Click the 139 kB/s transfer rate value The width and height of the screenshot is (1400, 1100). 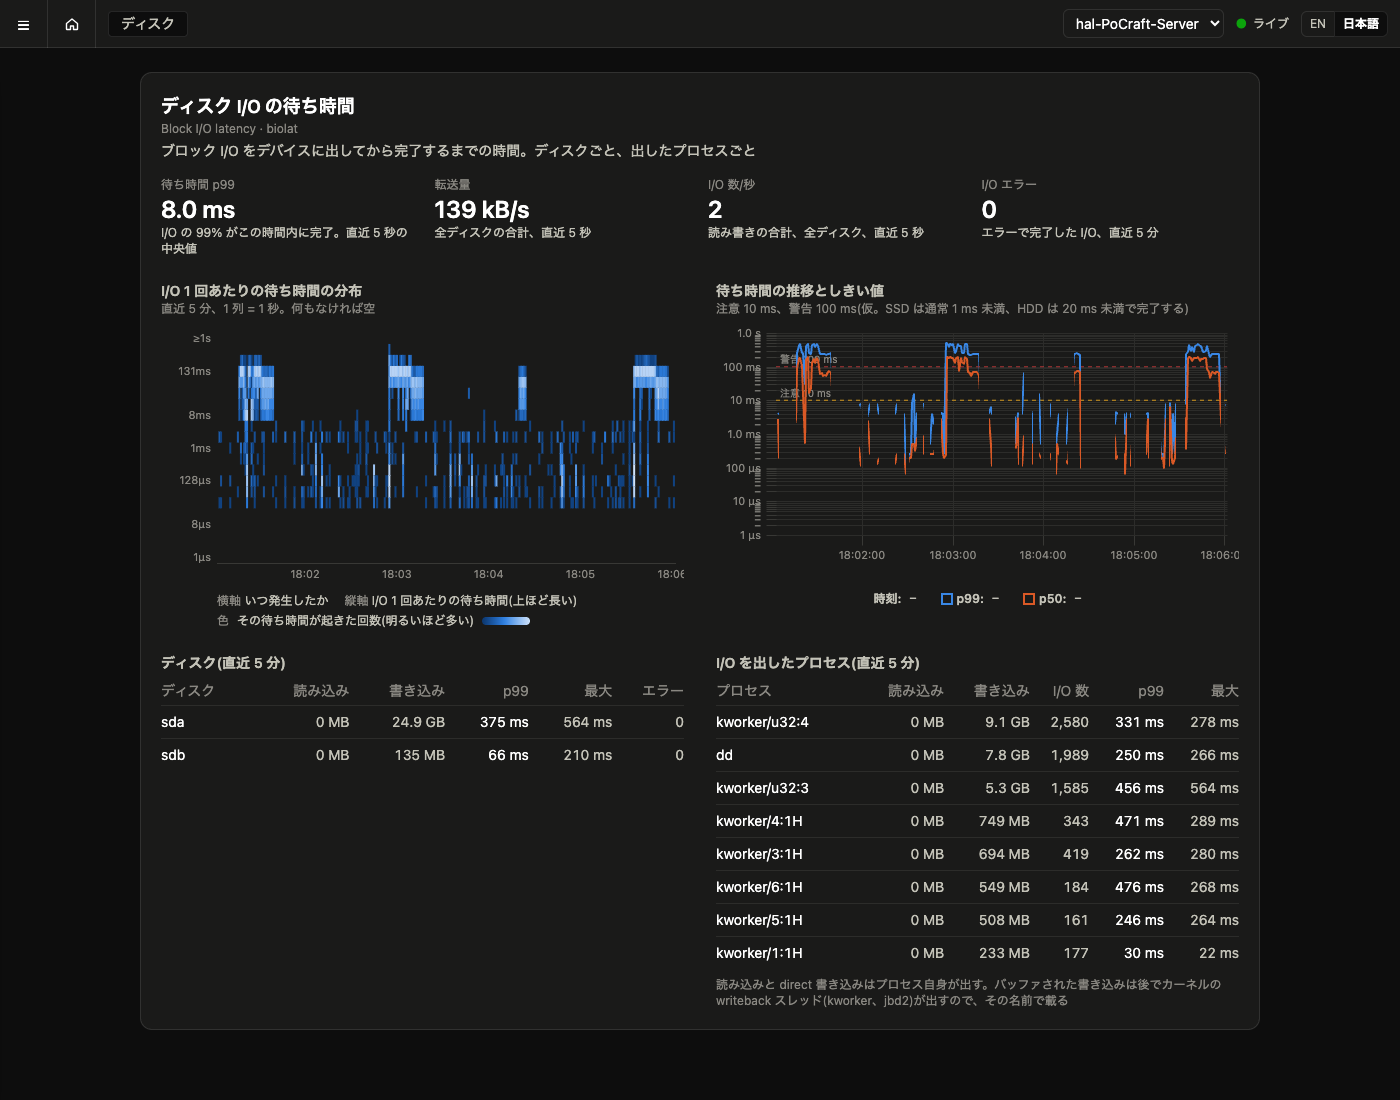point(482,210)
